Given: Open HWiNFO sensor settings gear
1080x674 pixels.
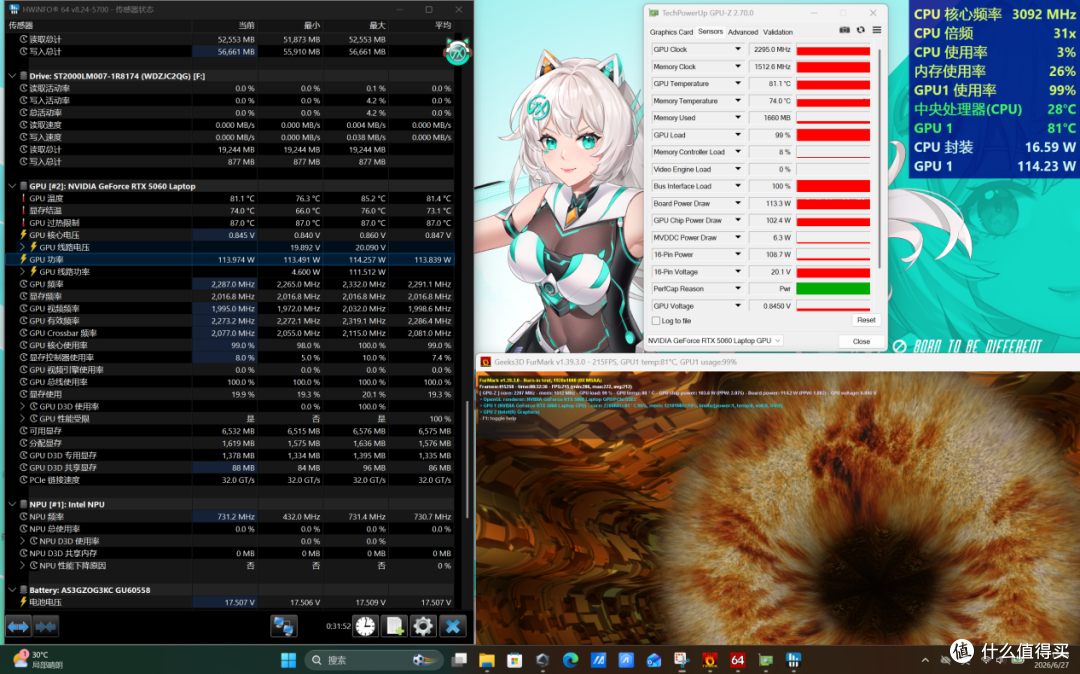Looking at the screenshot, I should click(x=423, y=626).
